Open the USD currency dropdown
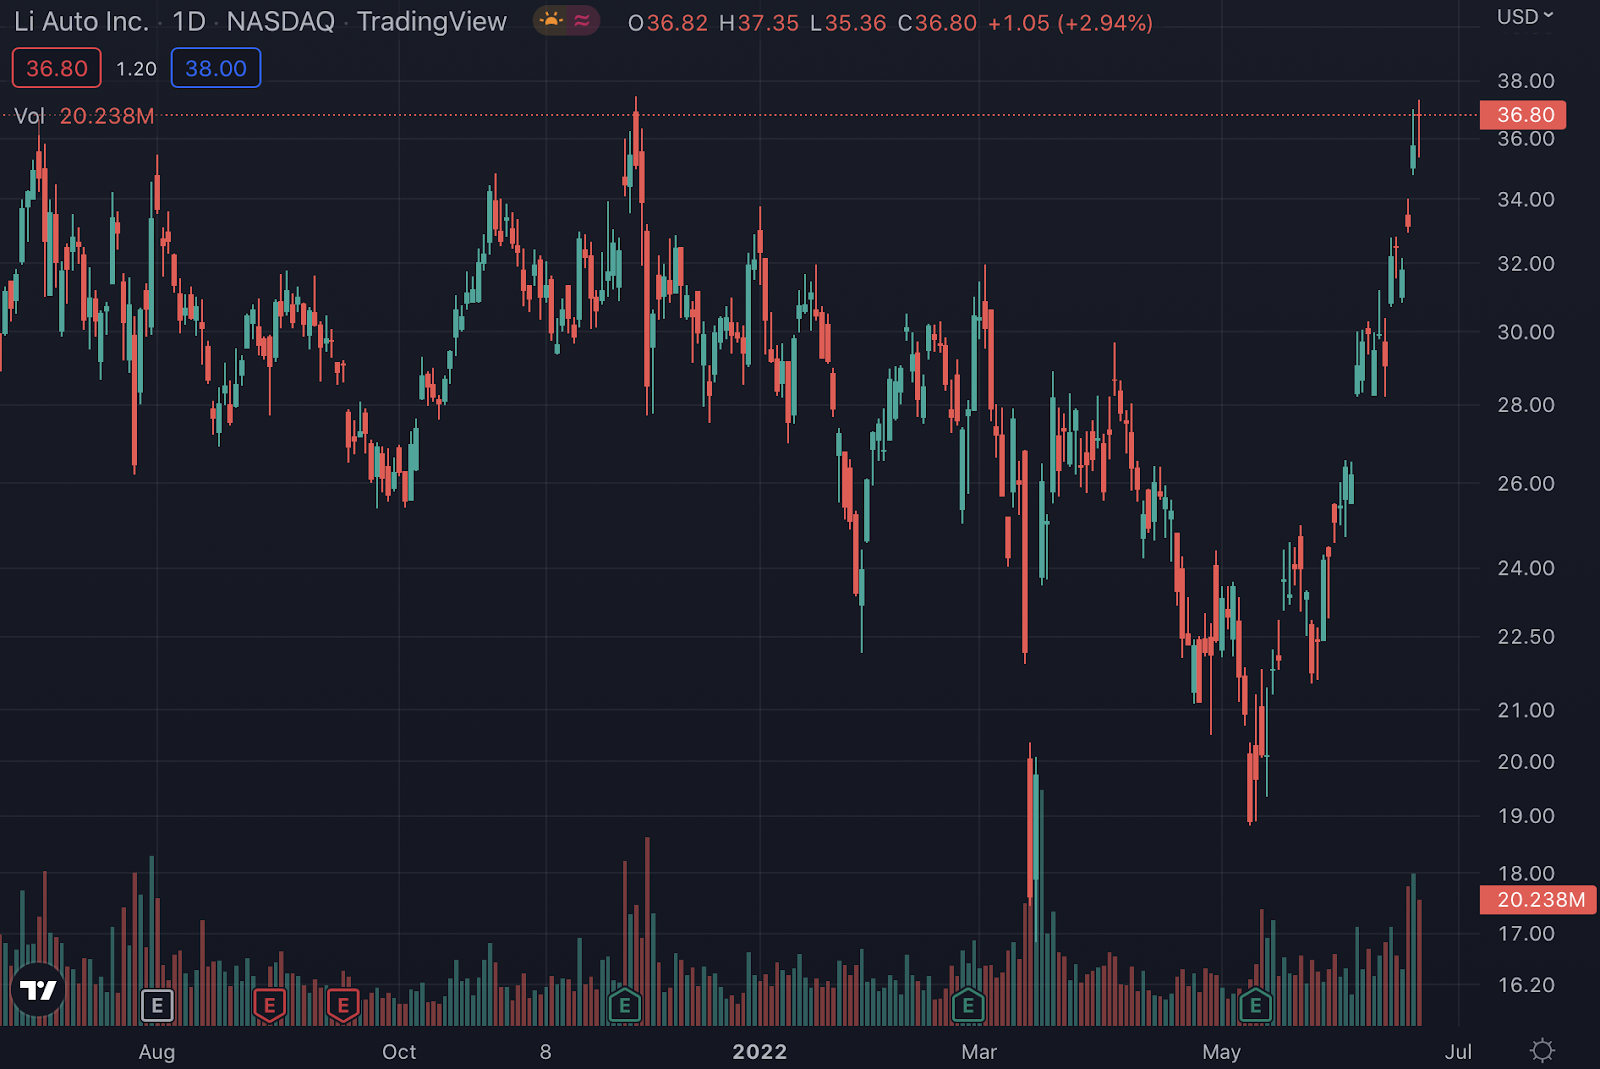The image size is (1600, 1069). click(x=1525, y=17)
